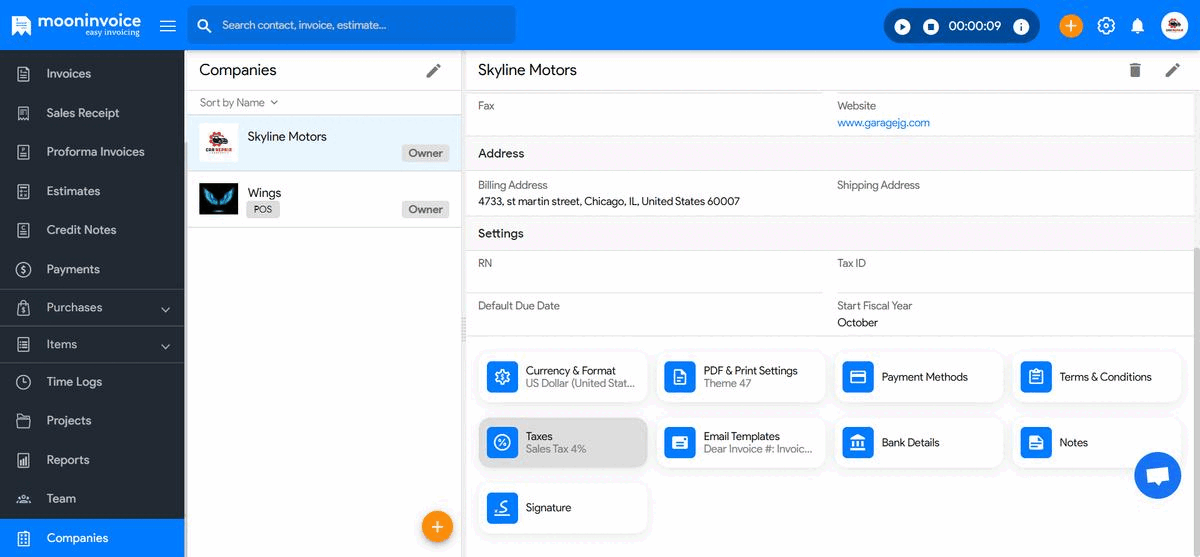The height and width of the screenshot is (557, 1200).
Task: Open the Sort by Name dropdown
Action: pyautogui.click(x=239, y=103)
